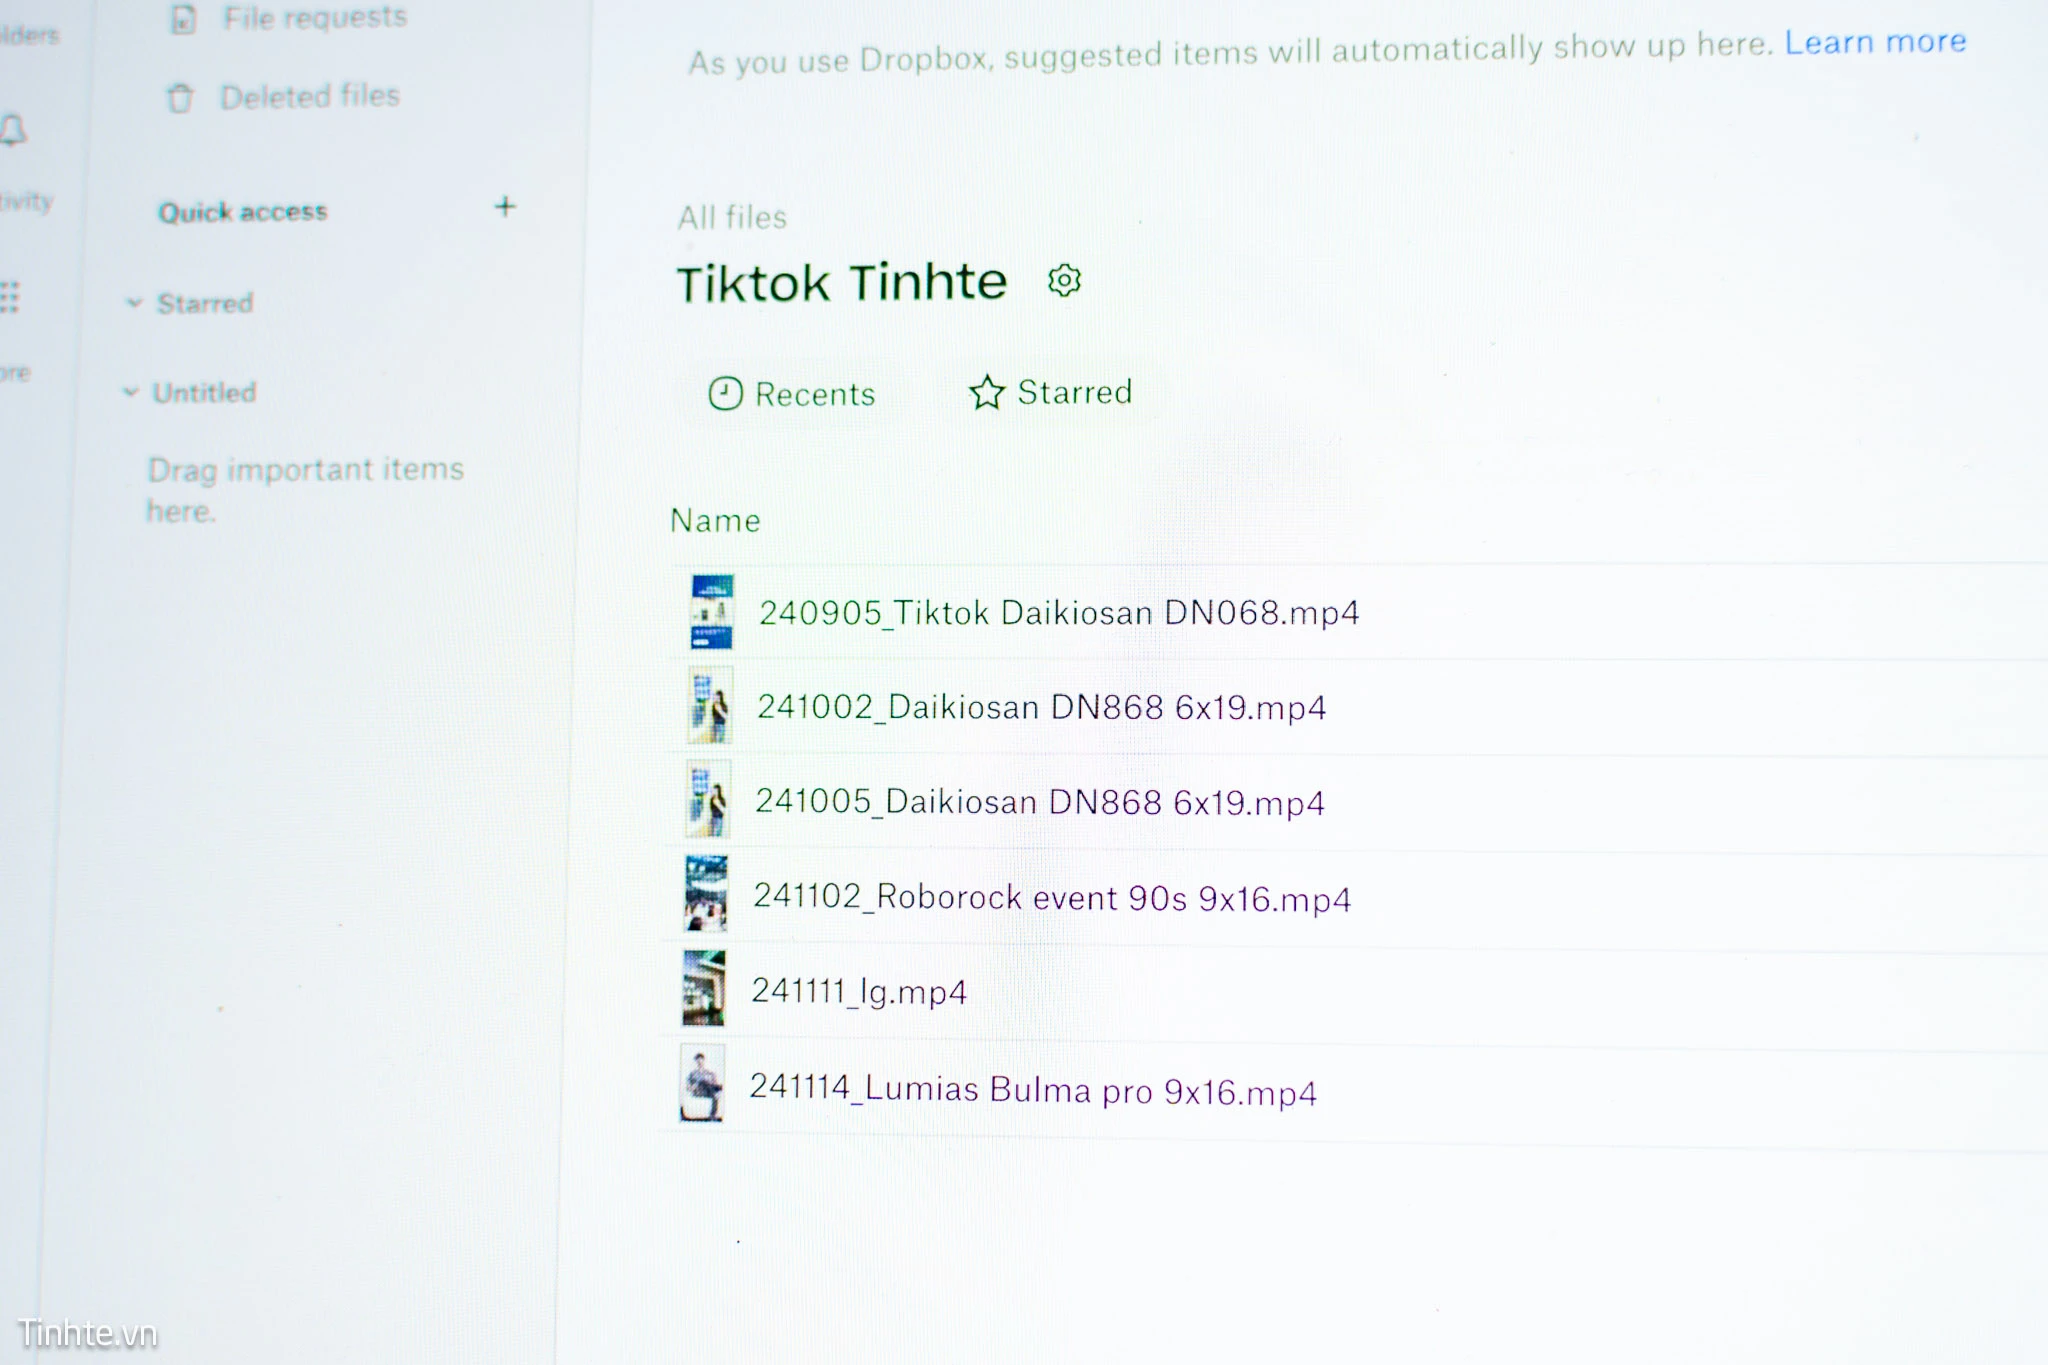
Task: Click the Tiktok Tinhte folder title
Action: [842, 282]
